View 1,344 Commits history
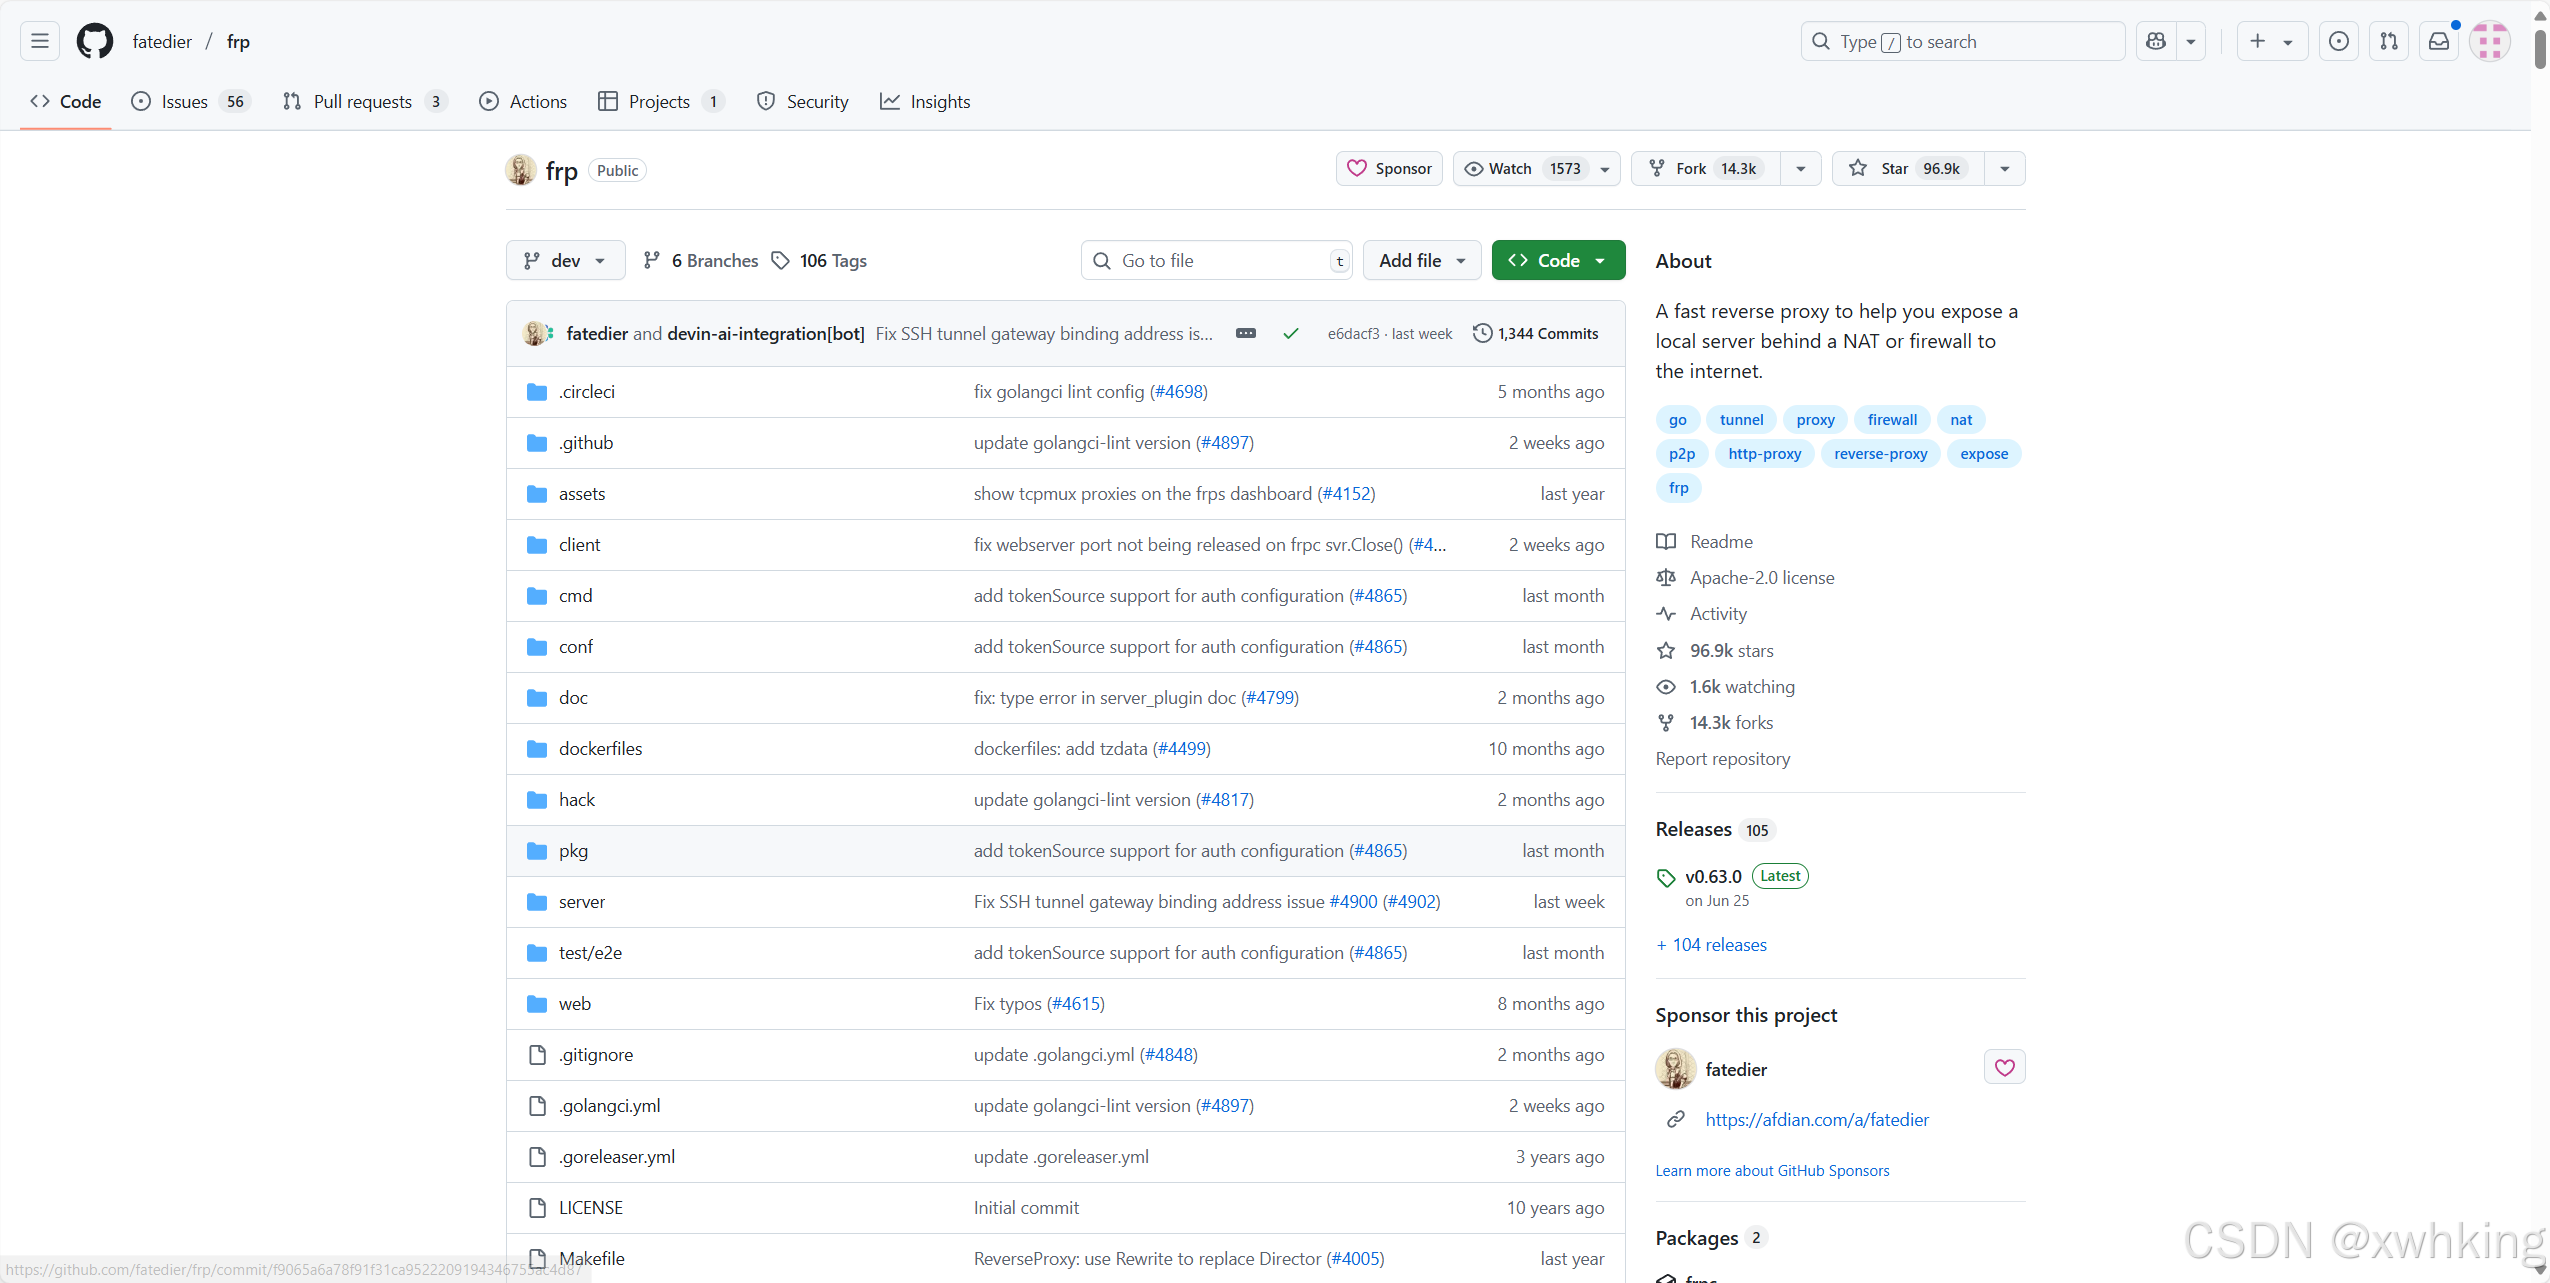 coord(1535,333)
